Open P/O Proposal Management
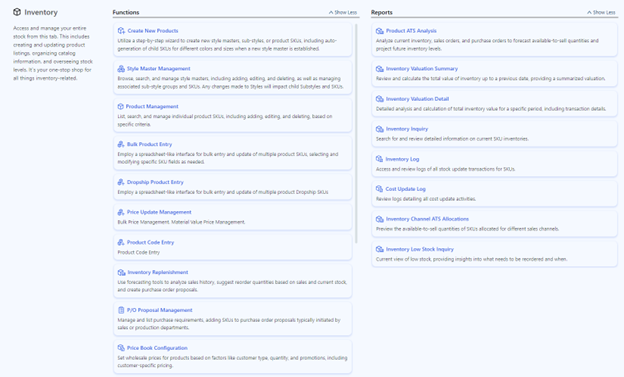 (x=160, y=310)
